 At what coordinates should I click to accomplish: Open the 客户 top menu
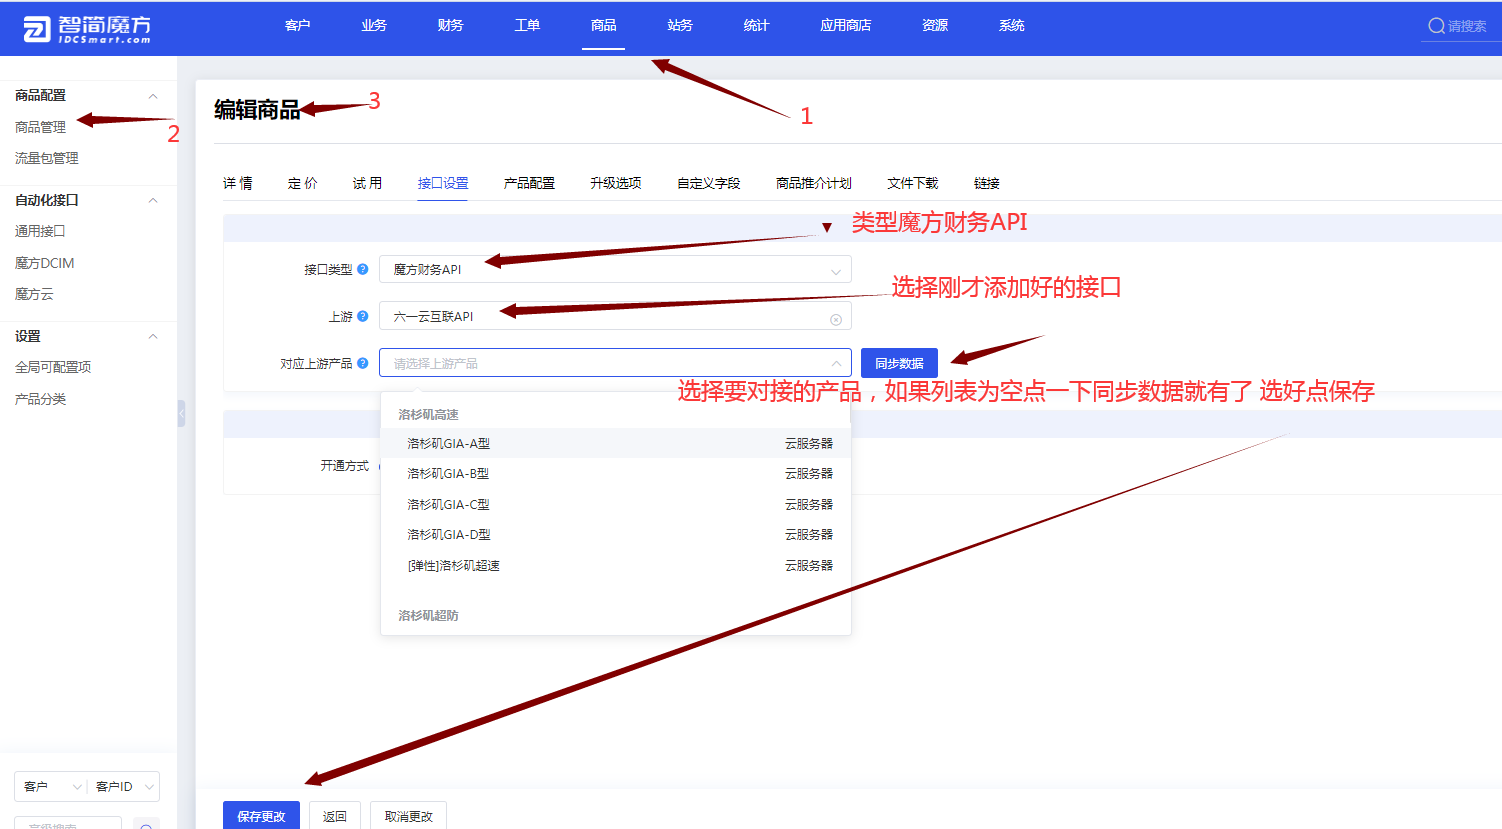click(298, 26)
